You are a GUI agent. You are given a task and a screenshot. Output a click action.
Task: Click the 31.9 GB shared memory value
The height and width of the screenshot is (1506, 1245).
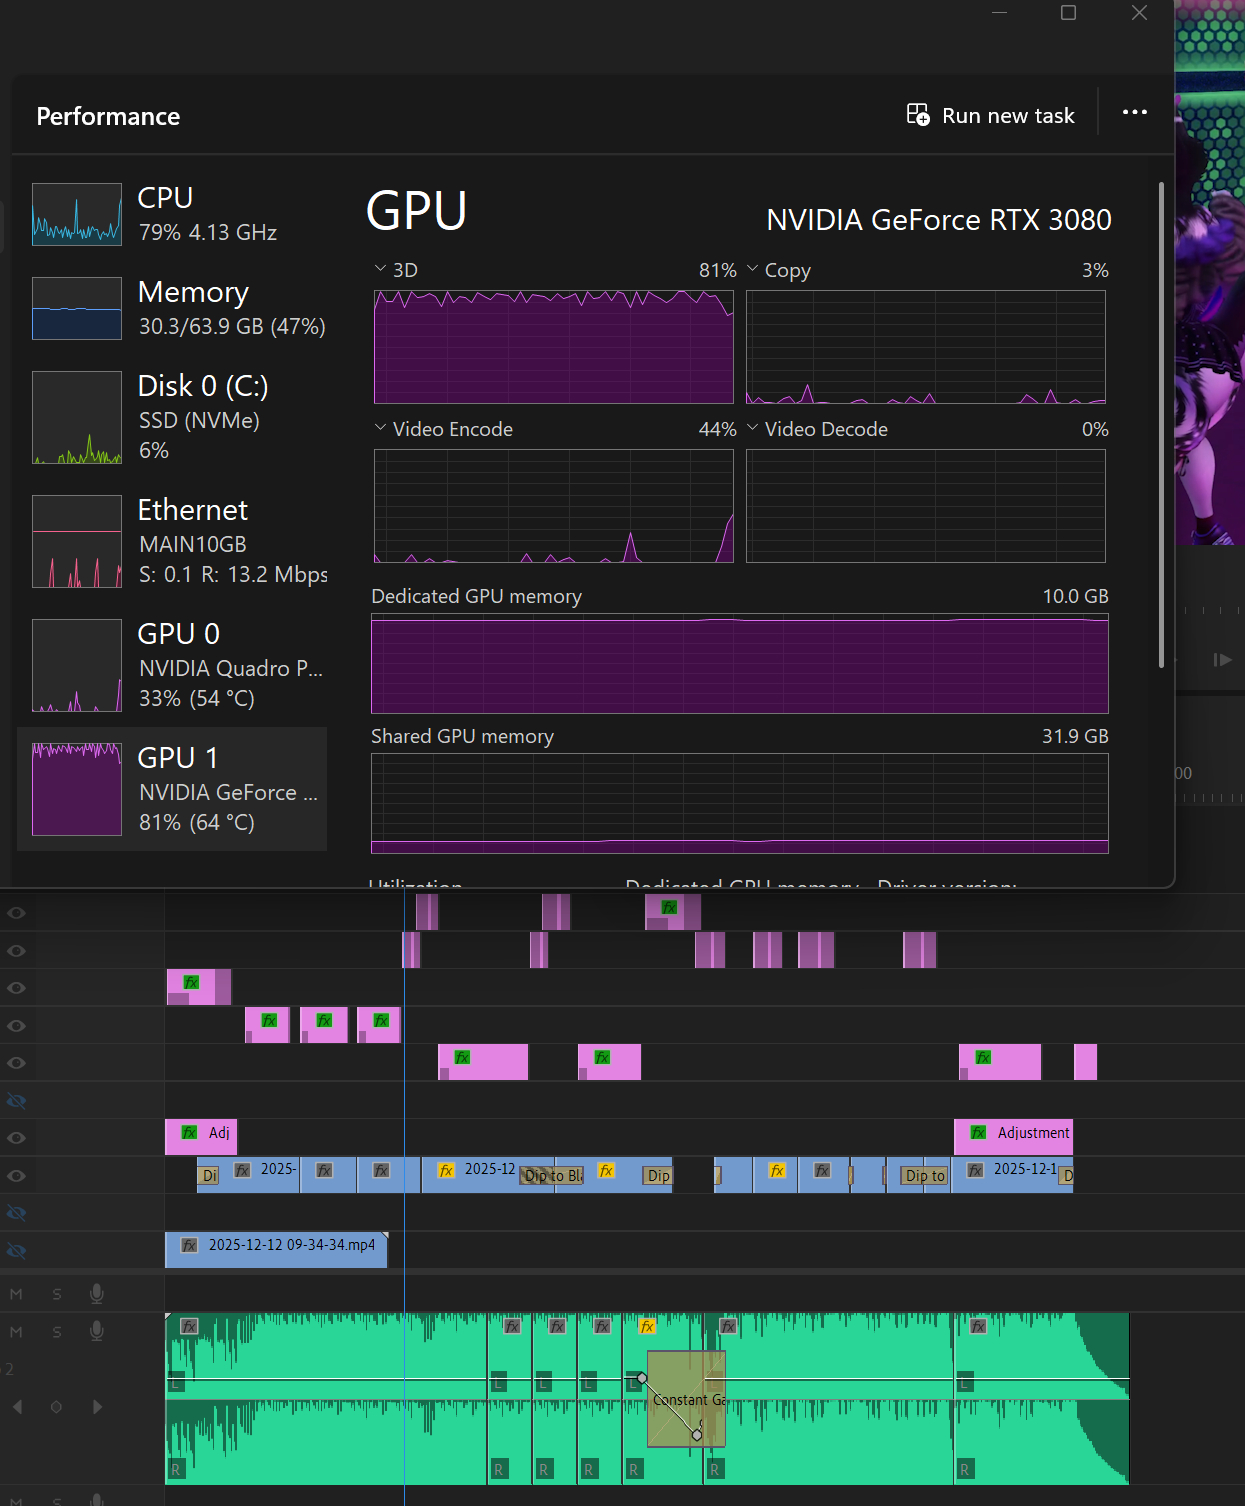[x=1076, y=736]
